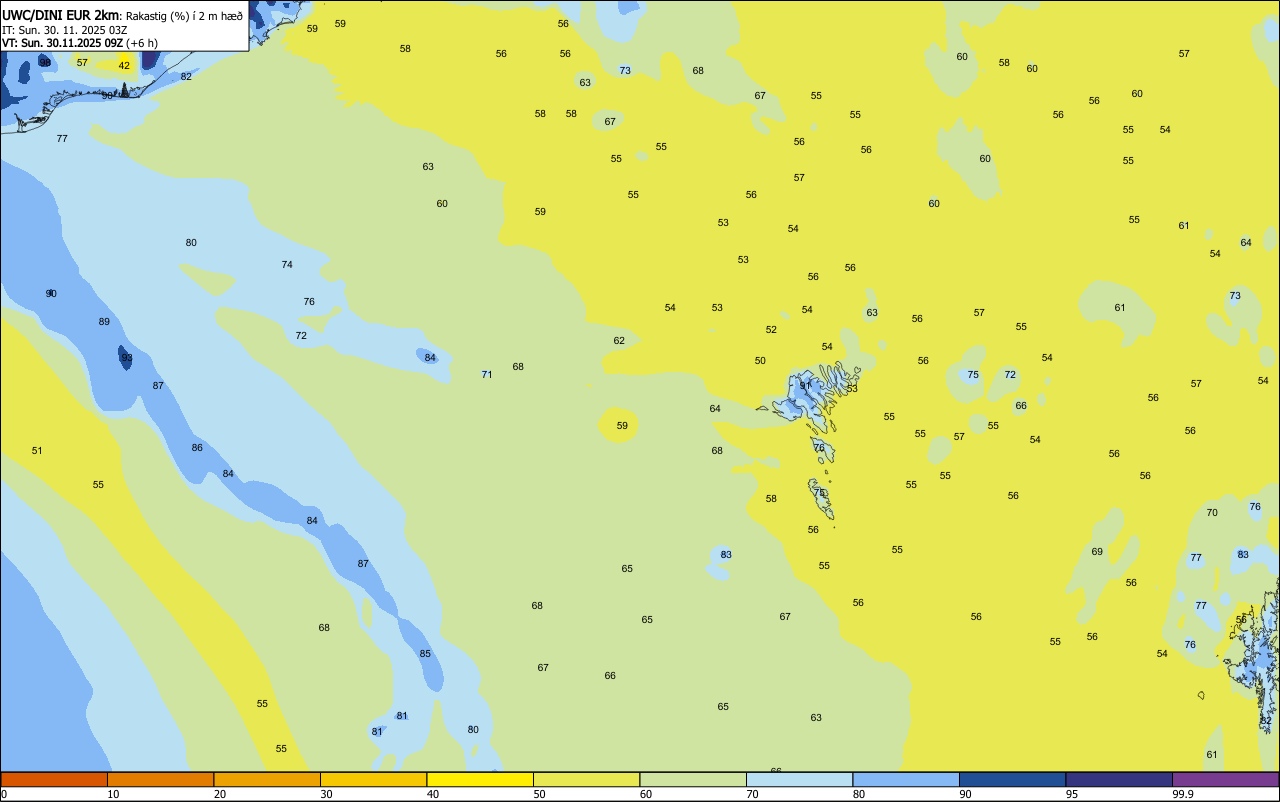Click the dark blue 90–95 legend swatch
1280x802 pixels.
click(1013, 779)
